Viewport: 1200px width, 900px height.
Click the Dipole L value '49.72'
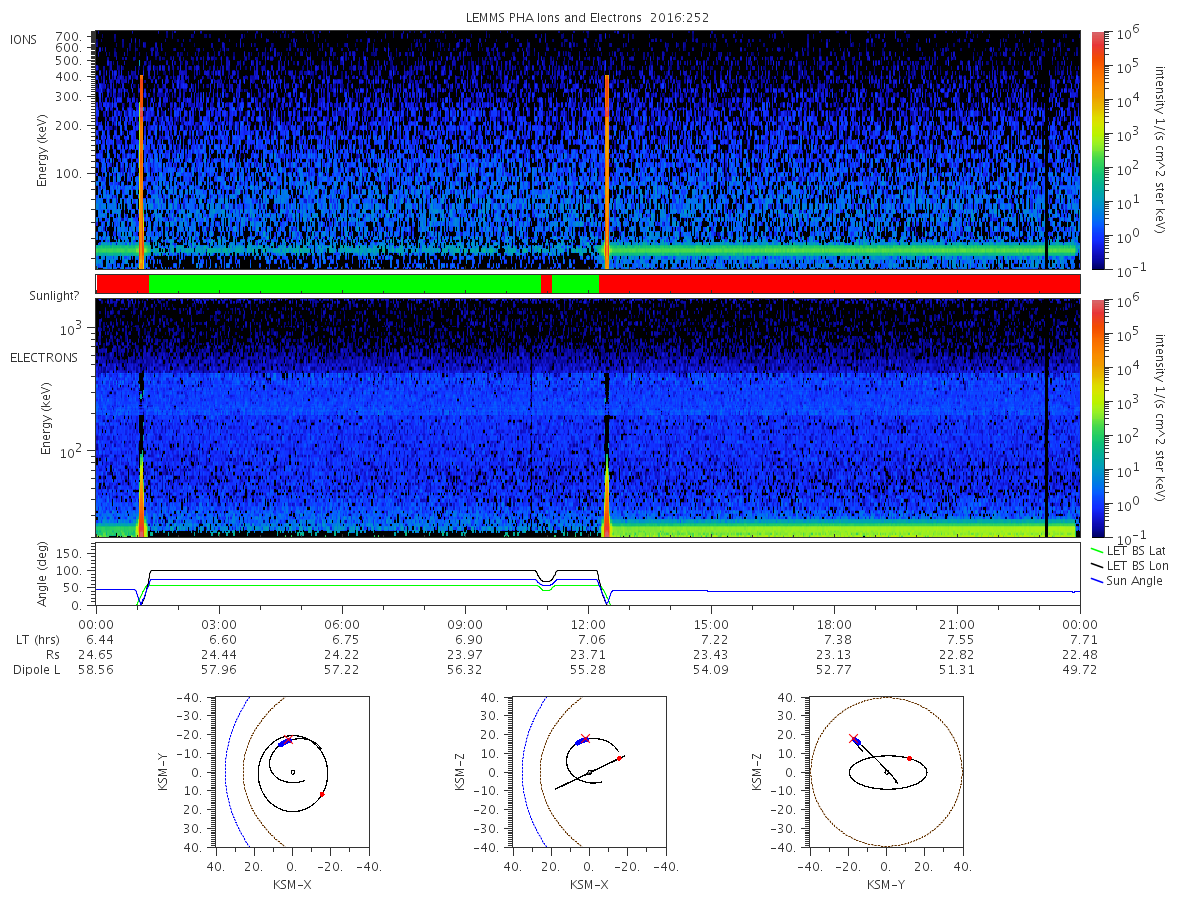1080,670
